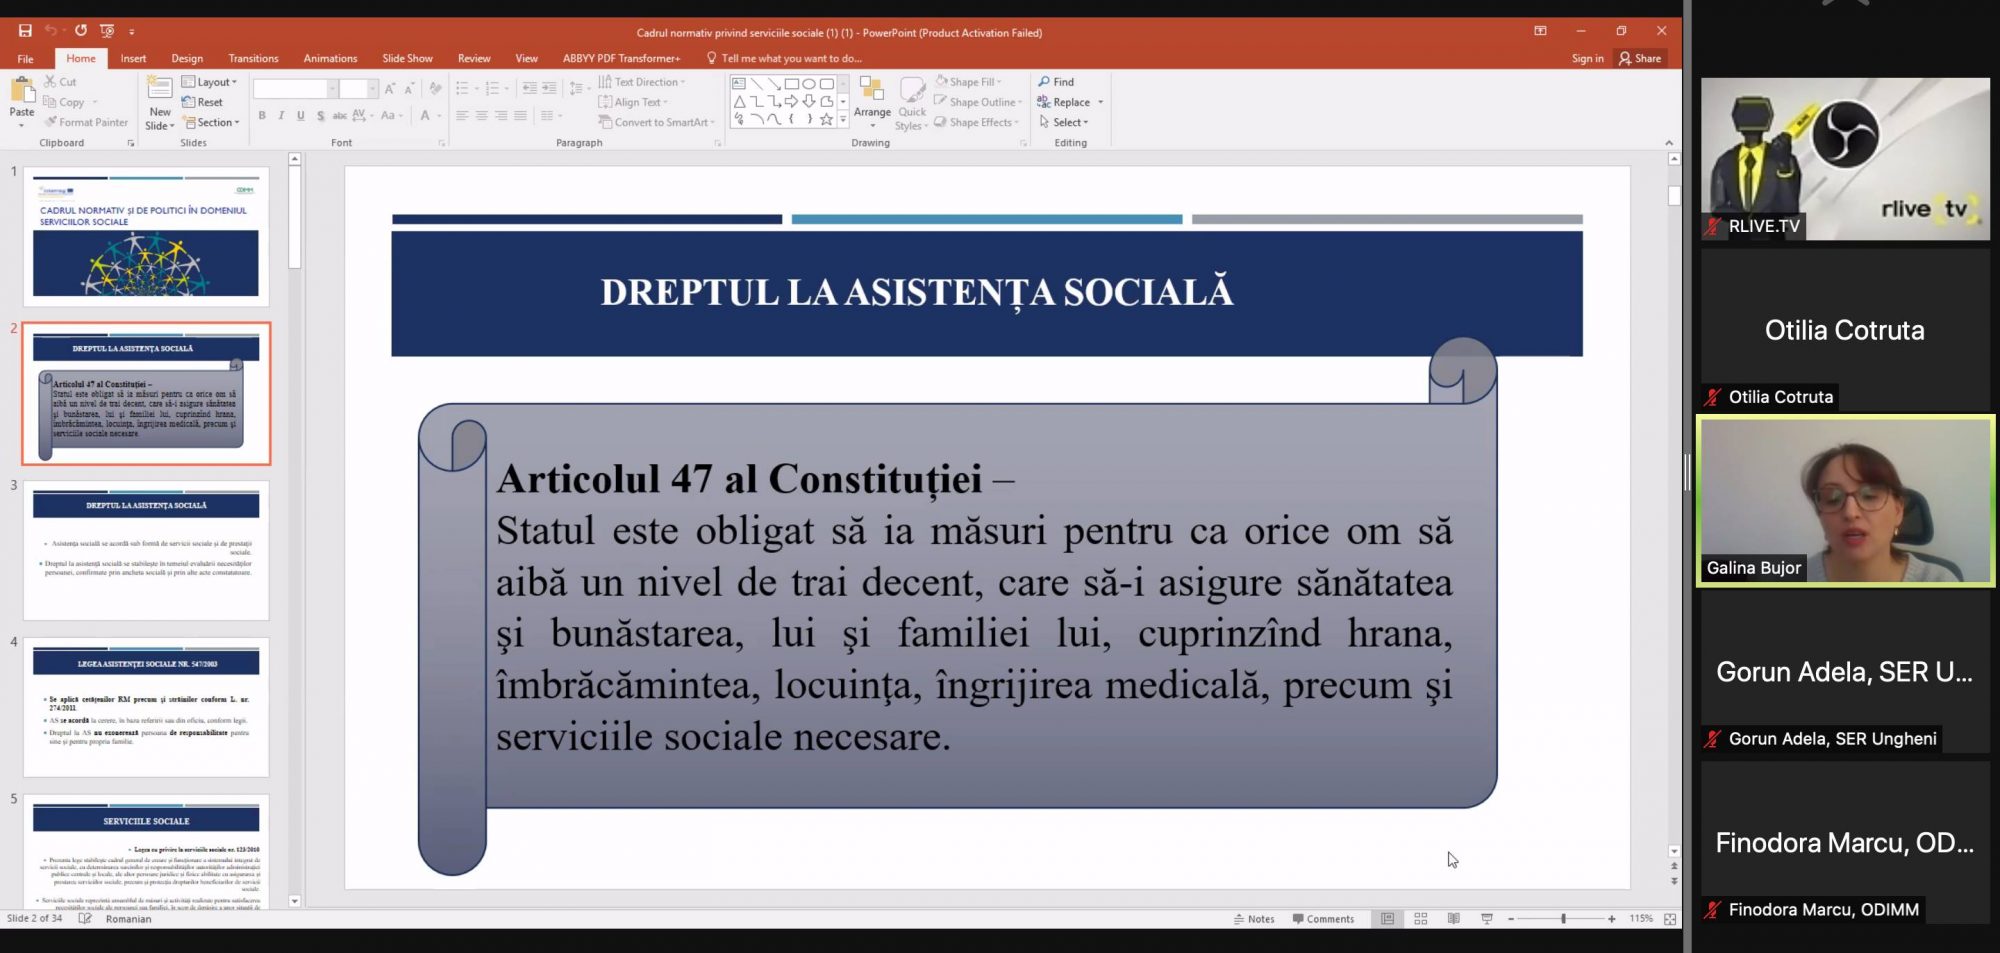Toggle the Comments pane
Viewport: 2000px width, 953px height.
1323,919
